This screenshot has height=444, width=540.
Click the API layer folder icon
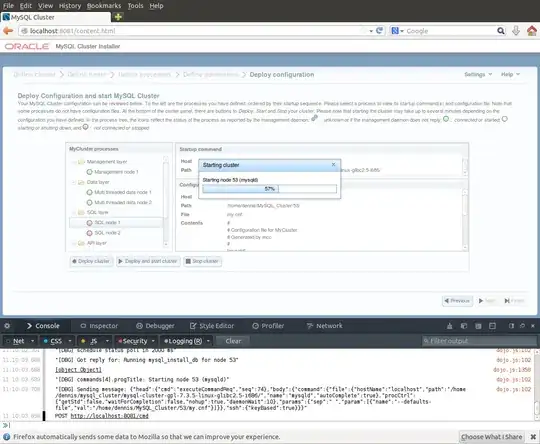click(81, 243)
